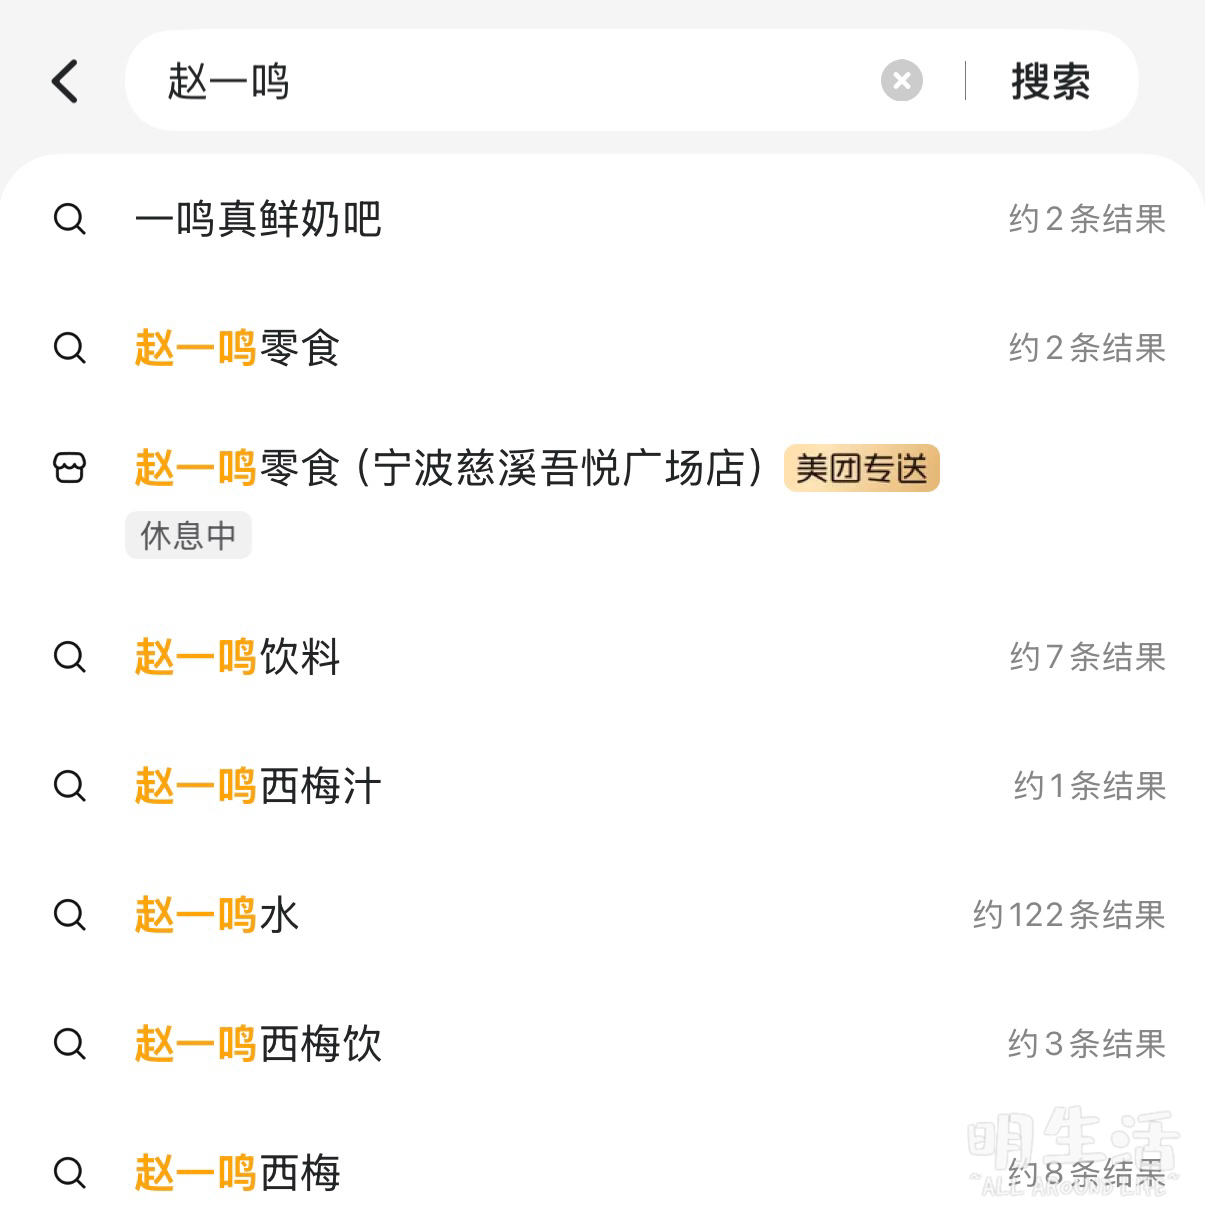Select the 赵一鸣西梅饮 suggestion
This screenshot has height=1221, width=1205.
[x=258, y=1044]
